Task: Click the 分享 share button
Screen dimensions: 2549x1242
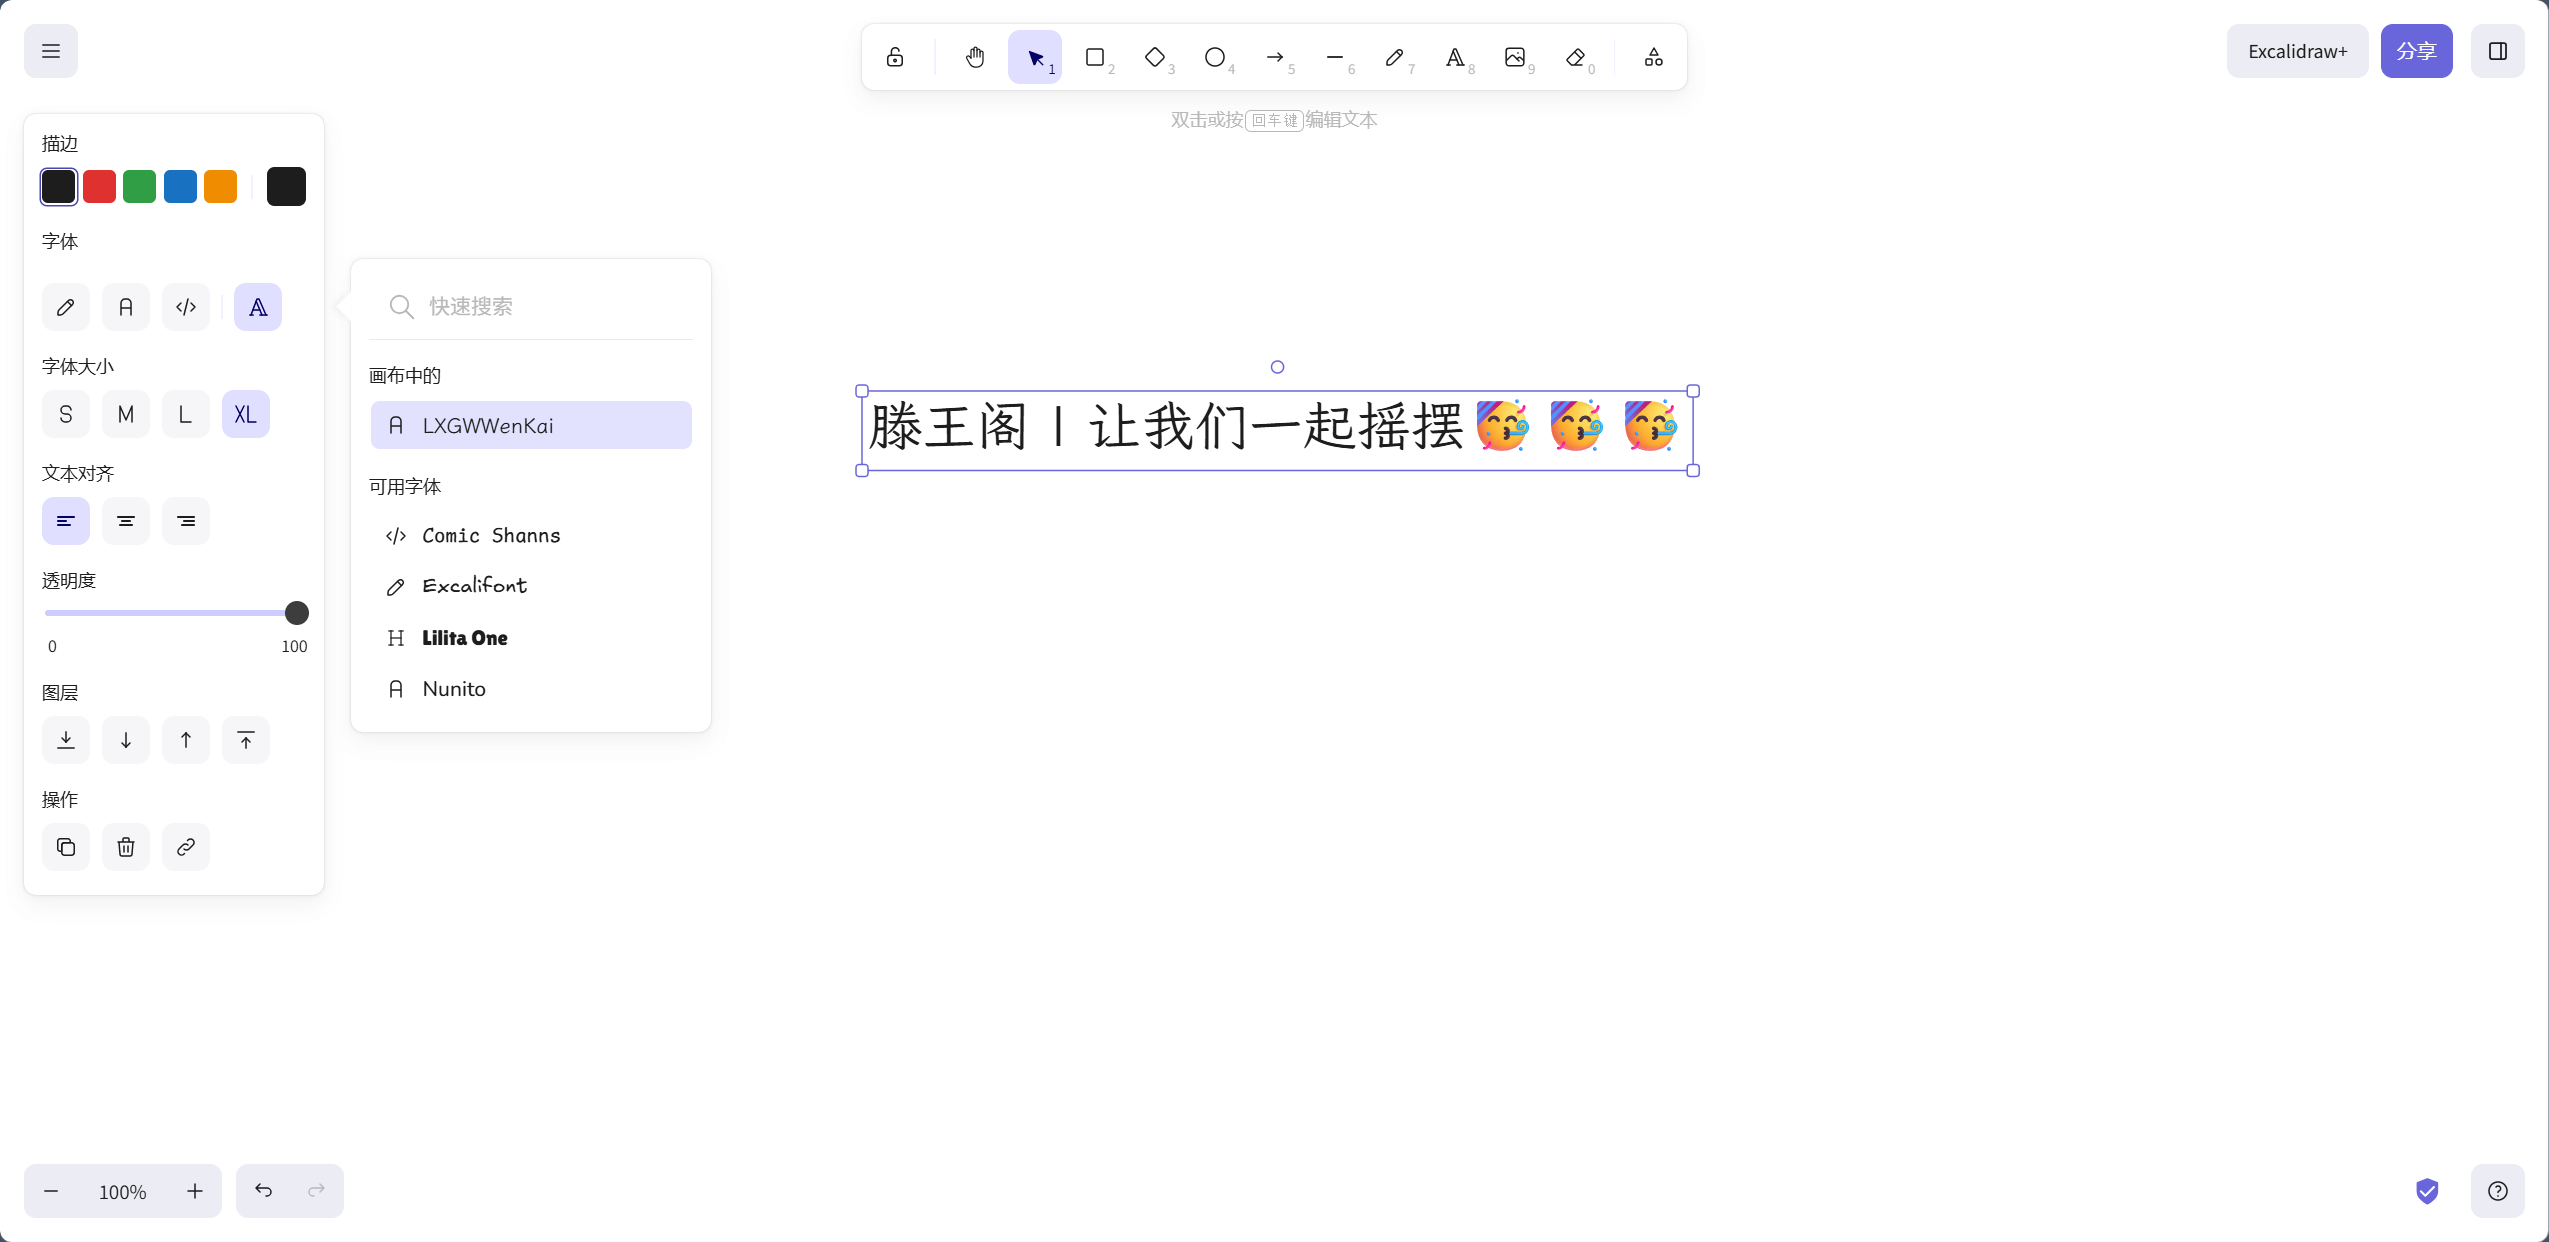Action: pyautogui.click(x=2416, y=51)
